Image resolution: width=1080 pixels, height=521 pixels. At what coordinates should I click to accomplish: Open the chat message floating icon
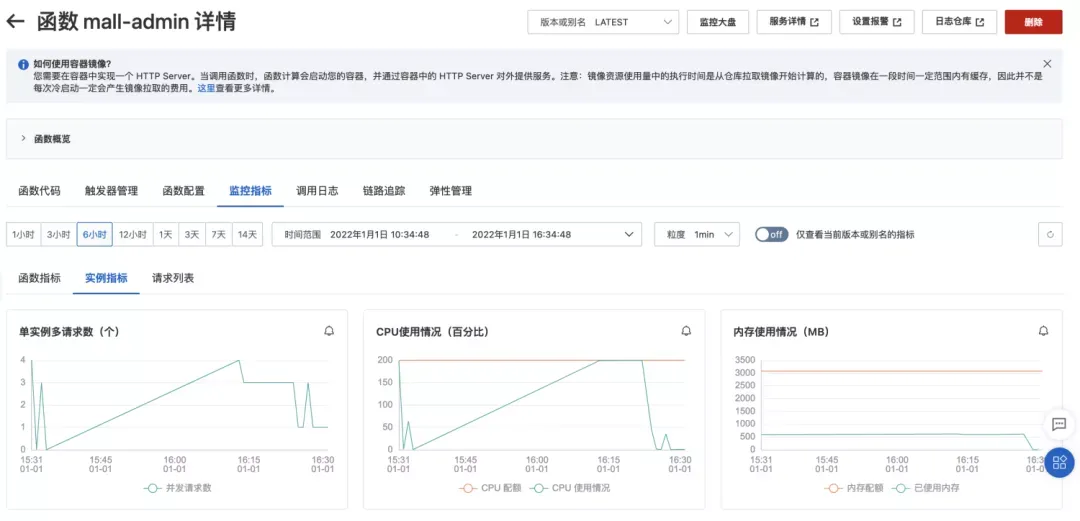[x=1059, y=424]
